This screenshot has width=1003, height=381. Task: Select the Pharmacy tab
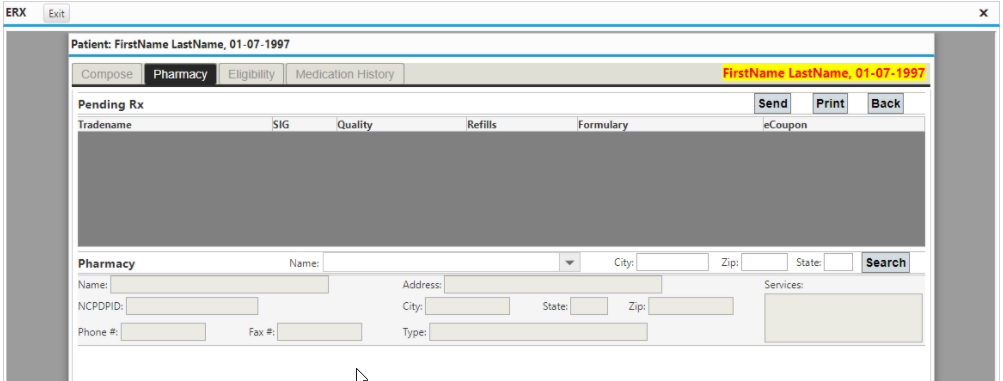click(x=180, y=74)
